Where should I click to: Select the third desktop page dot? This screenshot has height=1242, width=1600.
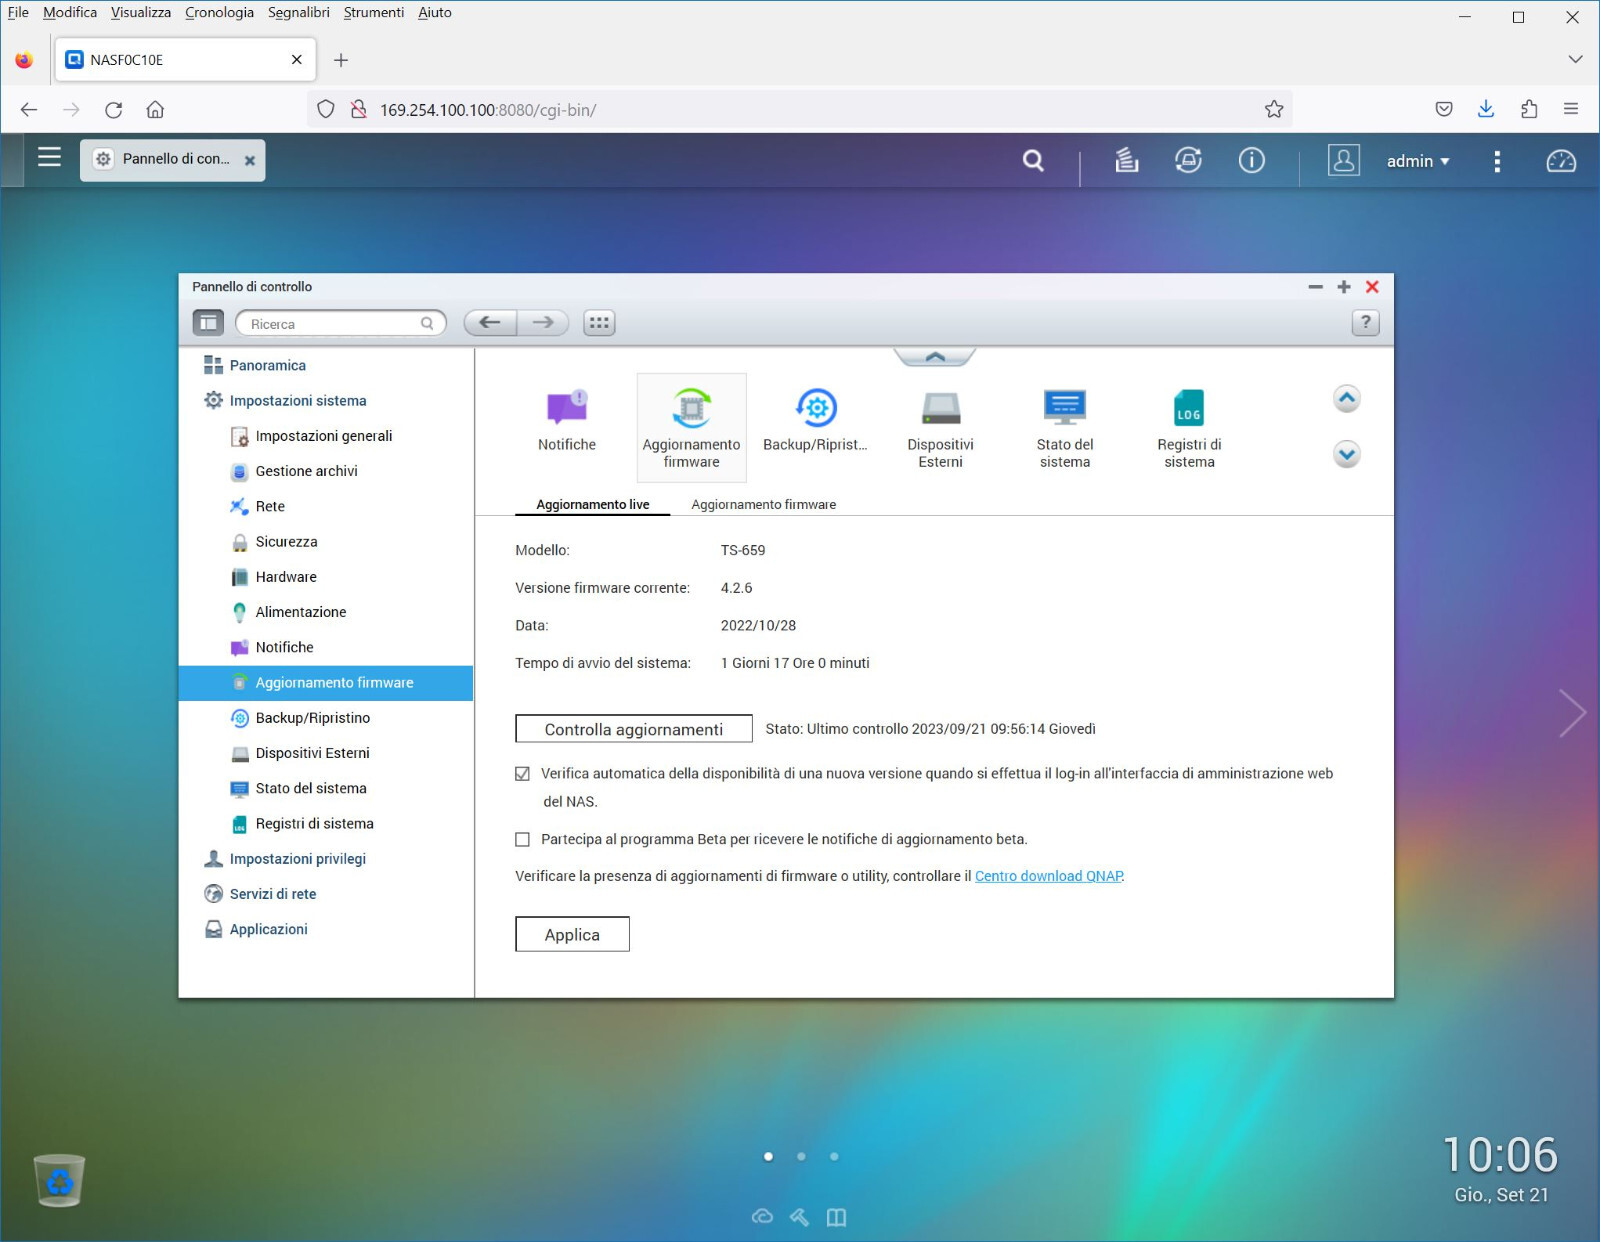point(834,1156)
